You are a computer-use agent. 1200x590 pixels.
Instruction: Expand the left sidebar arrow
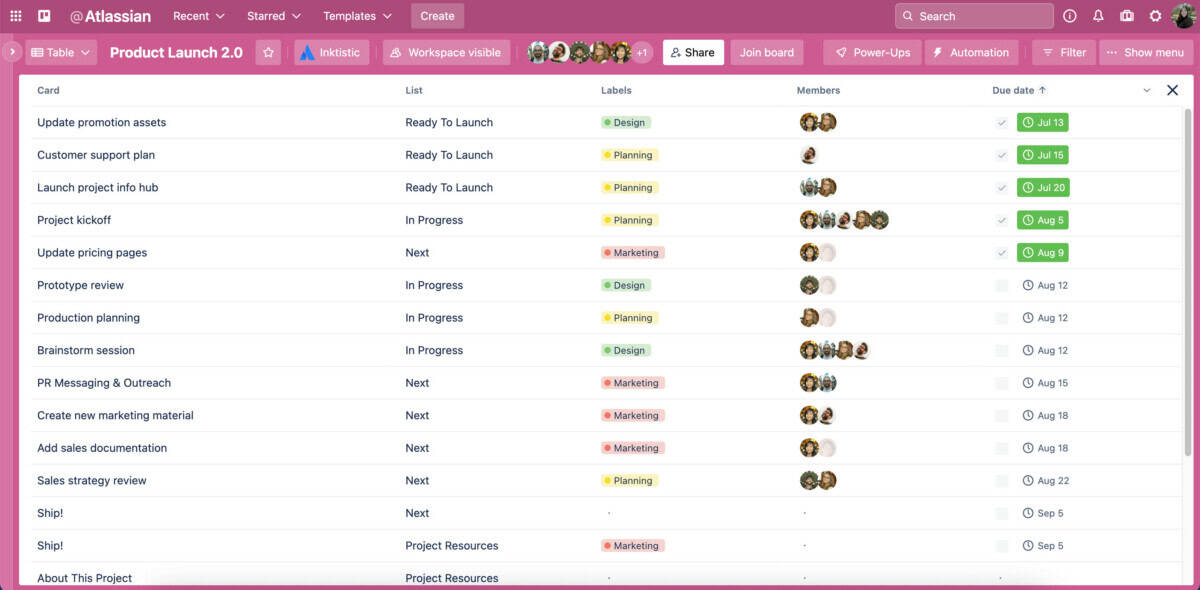(12, 51)
